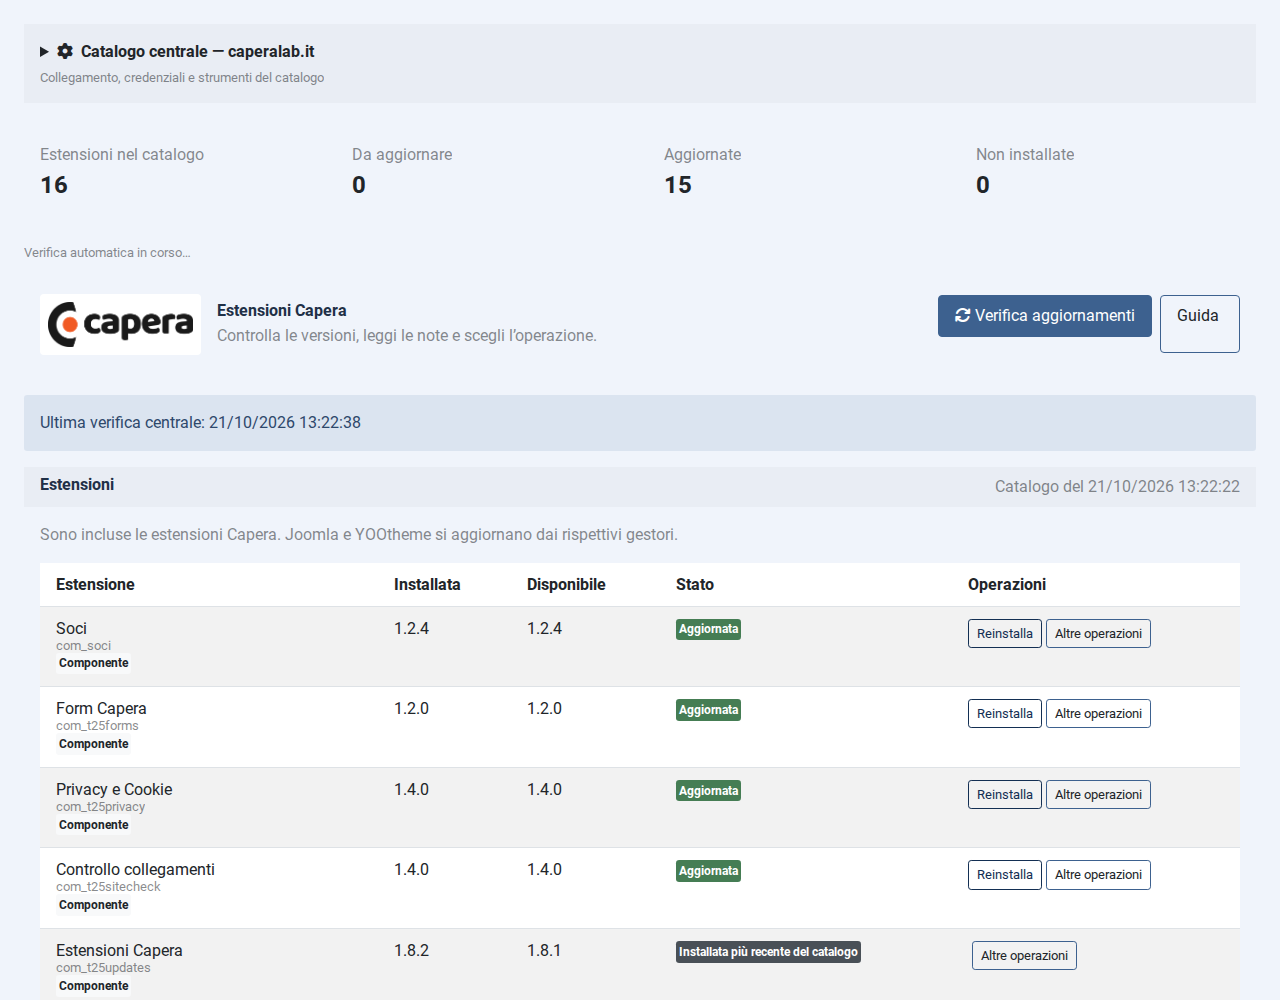Click the Aggiornate count 15
Image resolution: width=1280 pixels, height=1000 pixels.
click(678, 185)
